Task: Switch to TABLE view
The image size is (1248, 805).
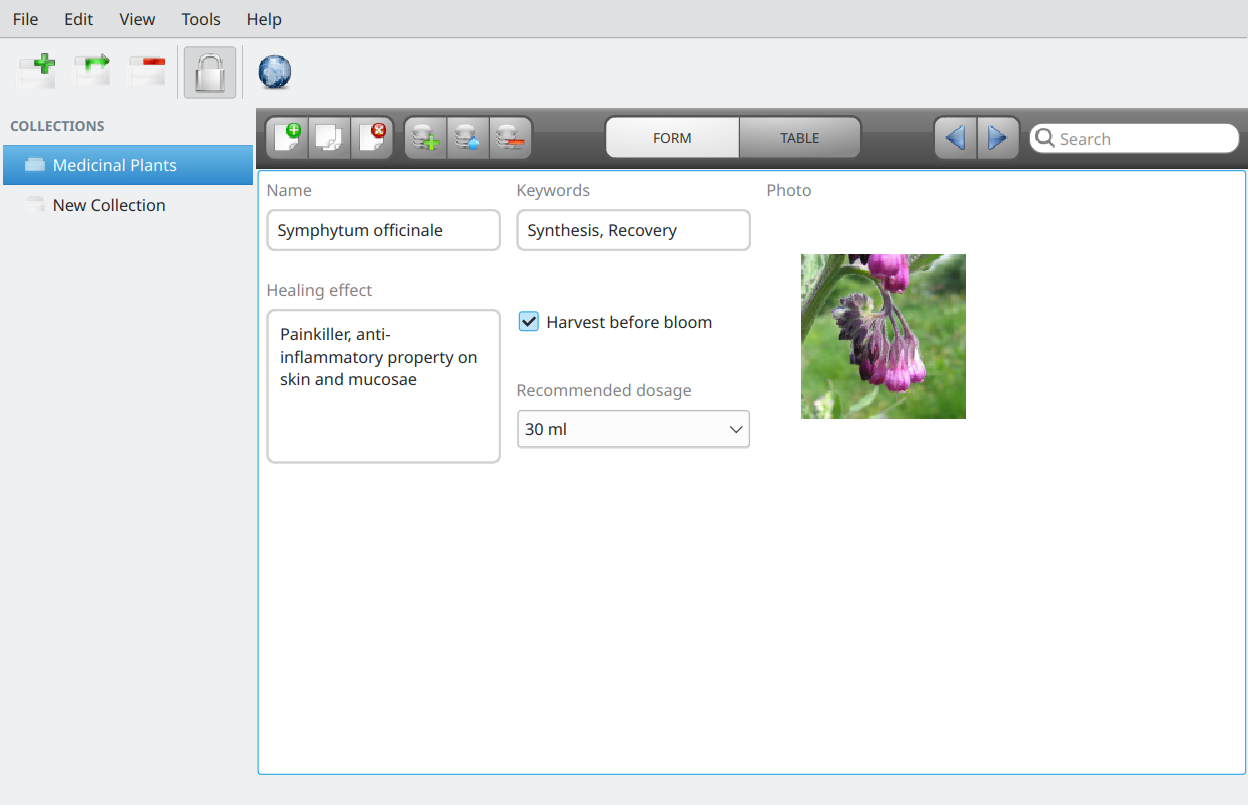Action: 800,138
